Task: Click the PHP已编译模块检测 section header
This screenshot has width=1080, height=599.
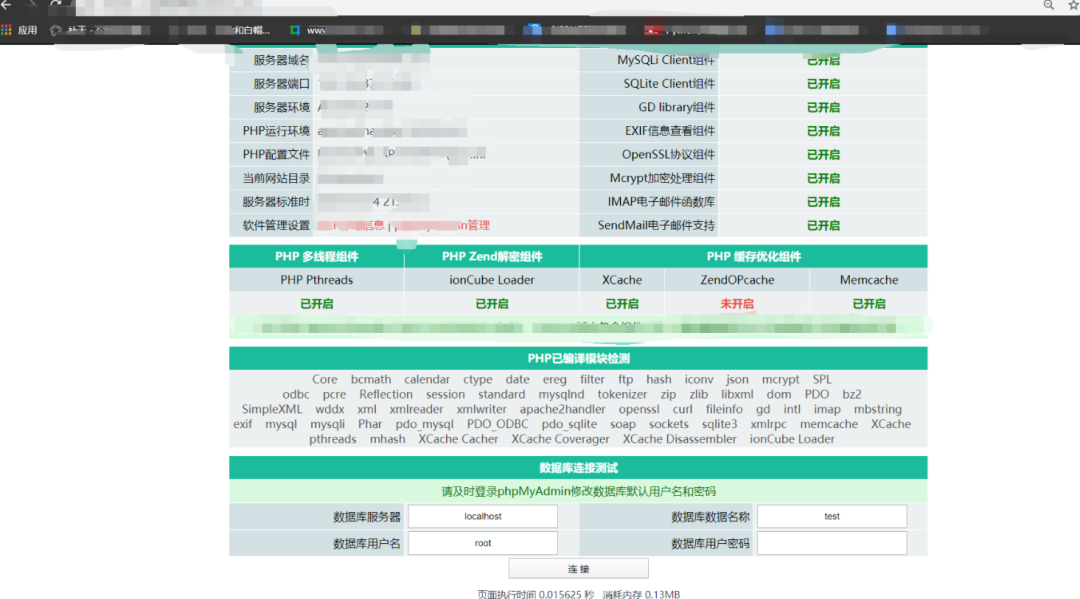Action: point(578,359)
